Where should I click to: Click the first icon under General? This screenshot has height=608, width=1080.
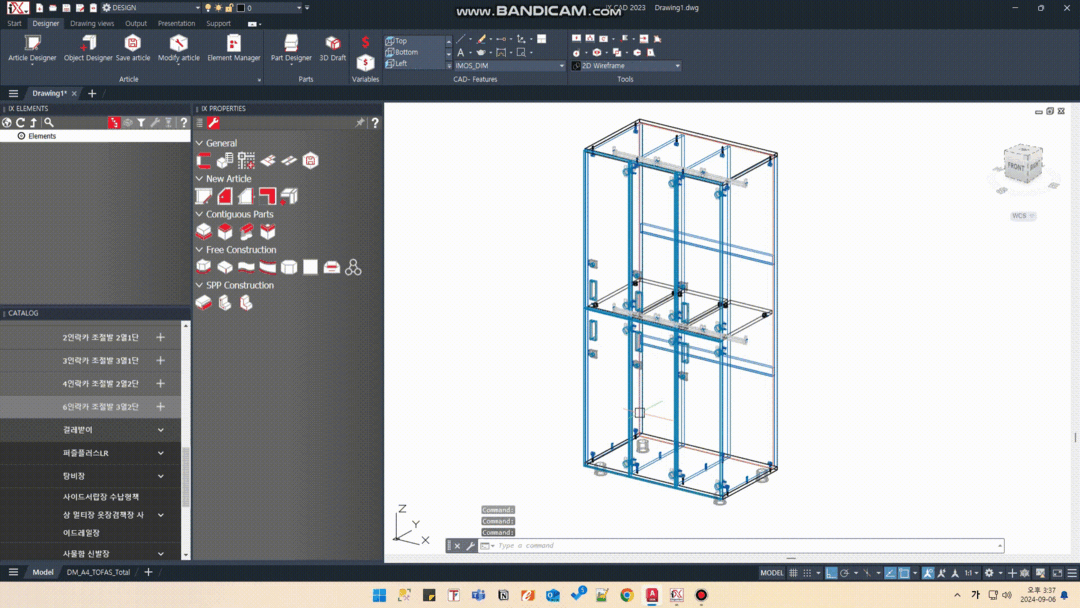pyautogui.click(x=203, y=160)
